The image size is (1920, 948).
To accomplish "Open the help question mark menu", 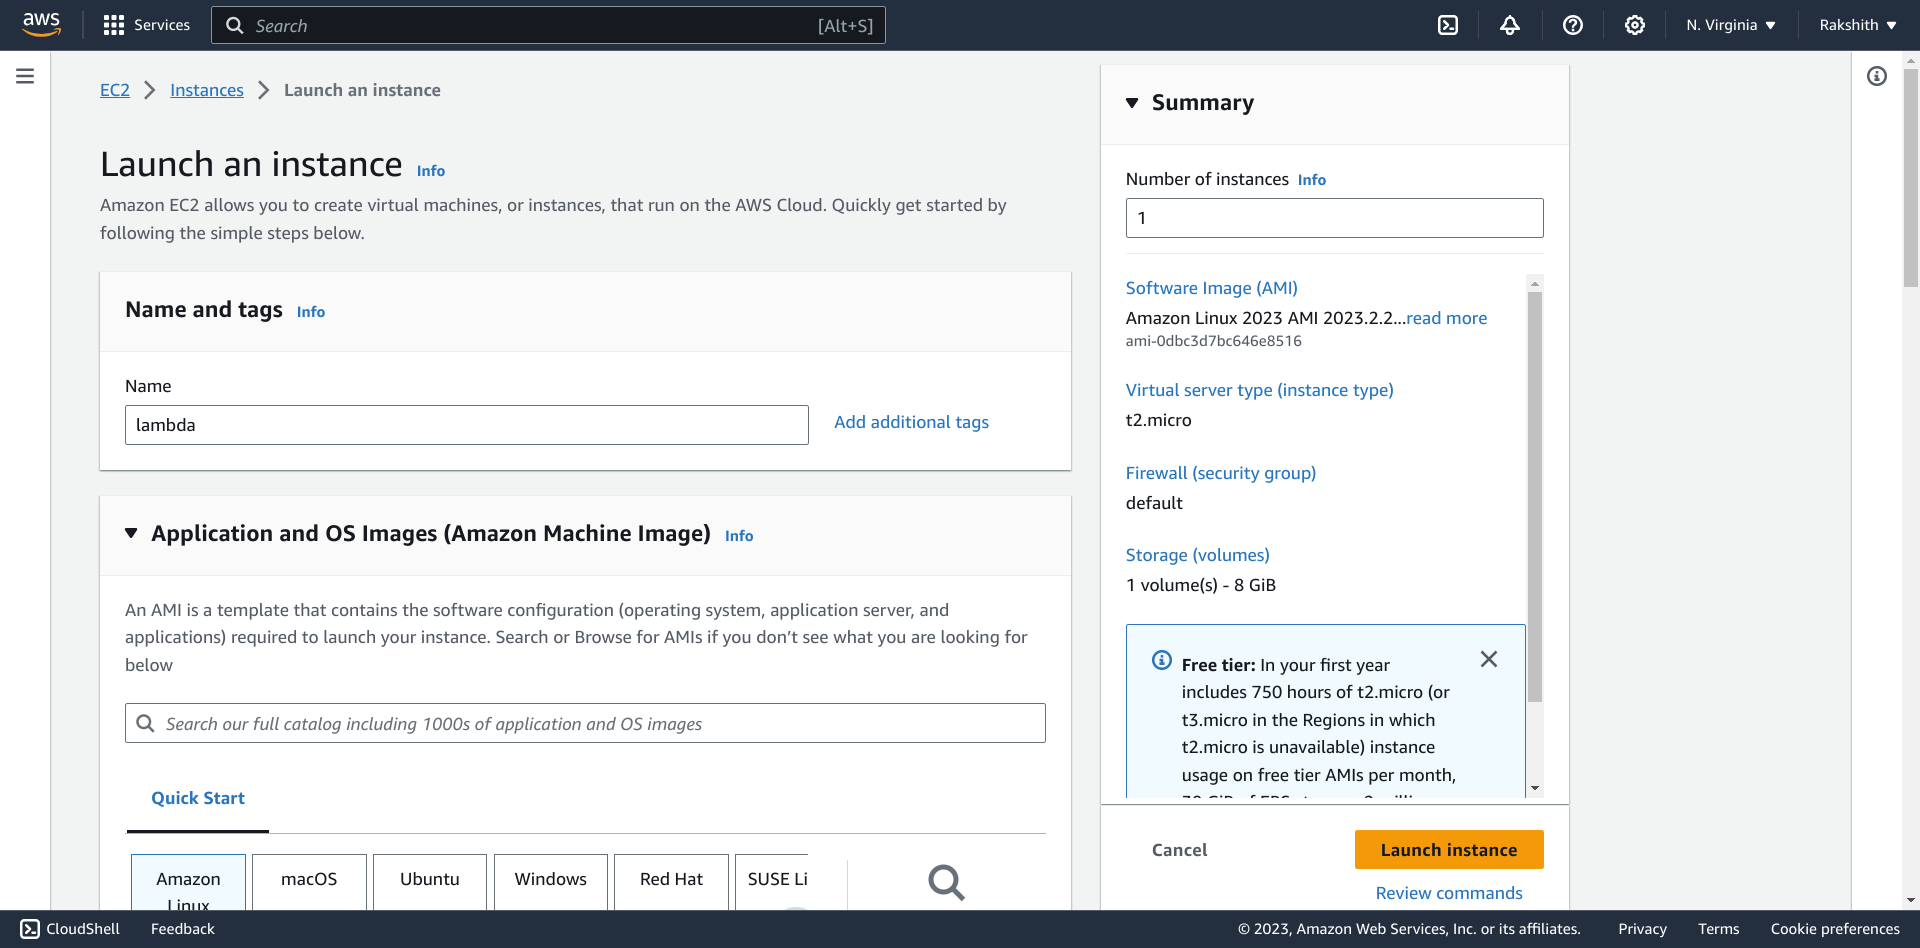I will (x=1573, y=25).
